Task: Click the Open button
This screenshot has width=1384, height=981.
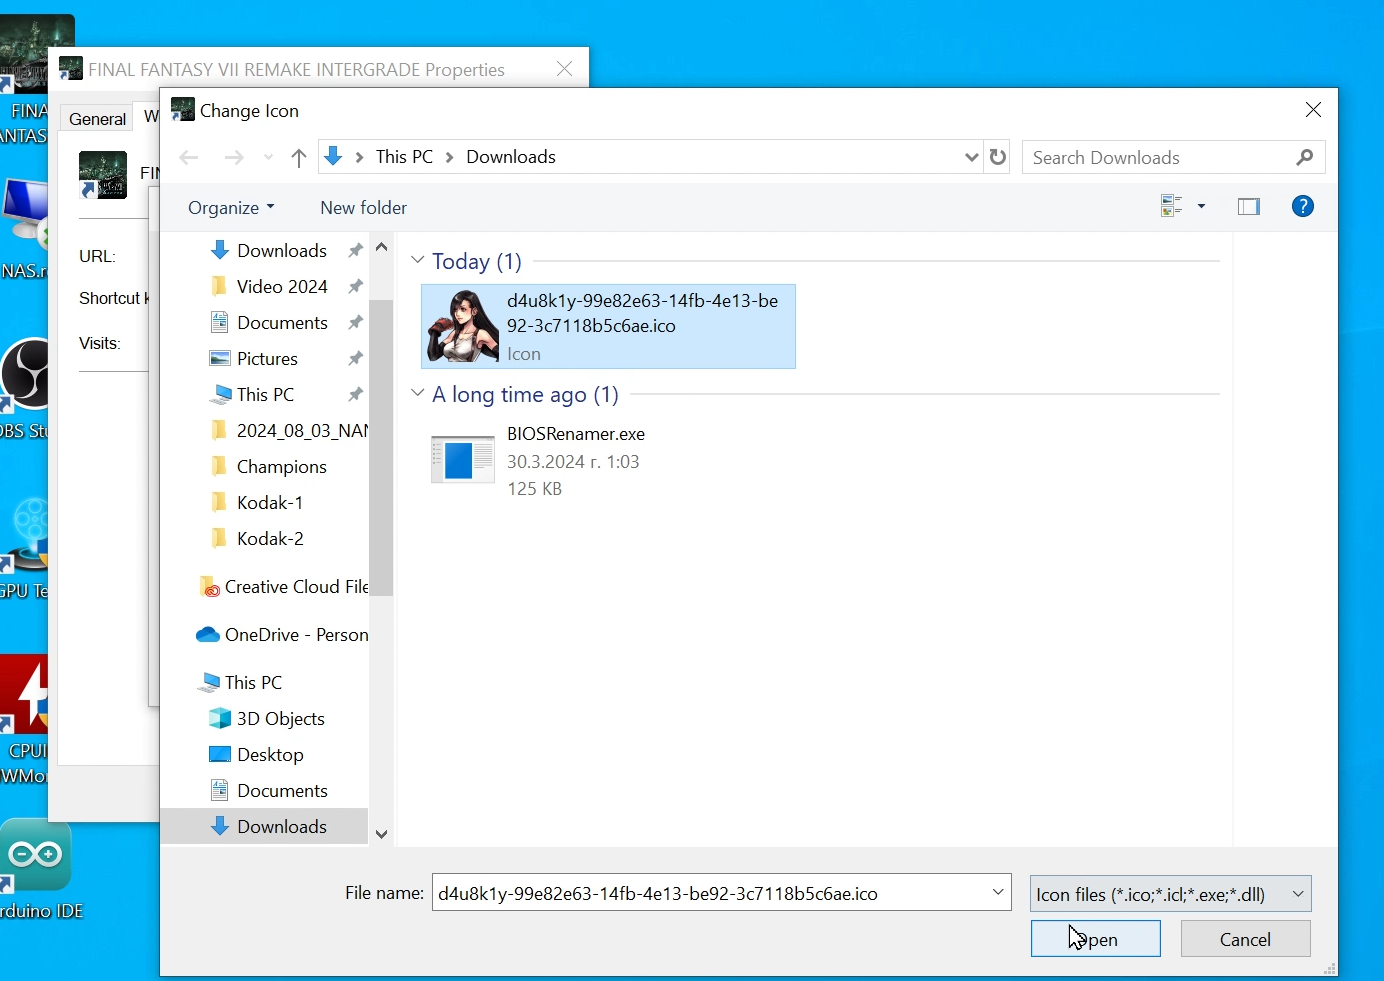Action: click(x=1096, y=939)
